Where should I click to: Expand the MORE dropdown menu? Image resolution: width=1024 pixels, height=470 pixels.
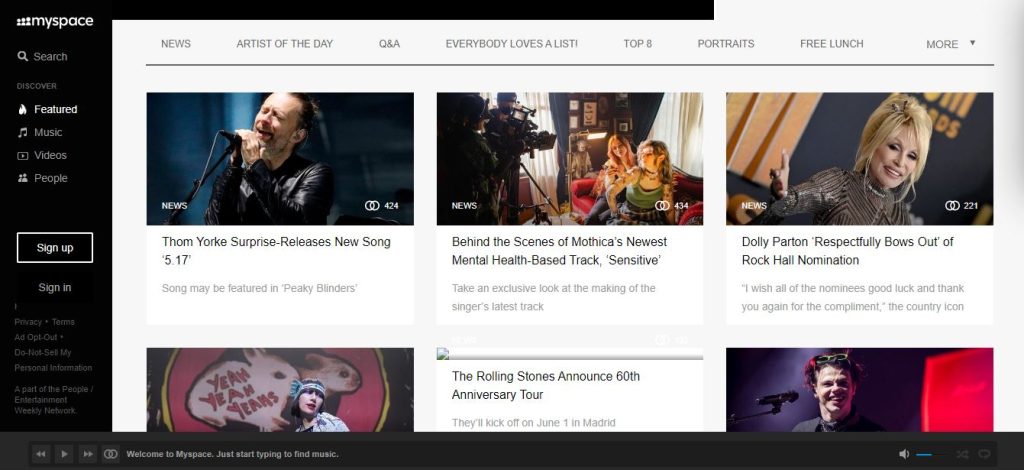point(950,44)
